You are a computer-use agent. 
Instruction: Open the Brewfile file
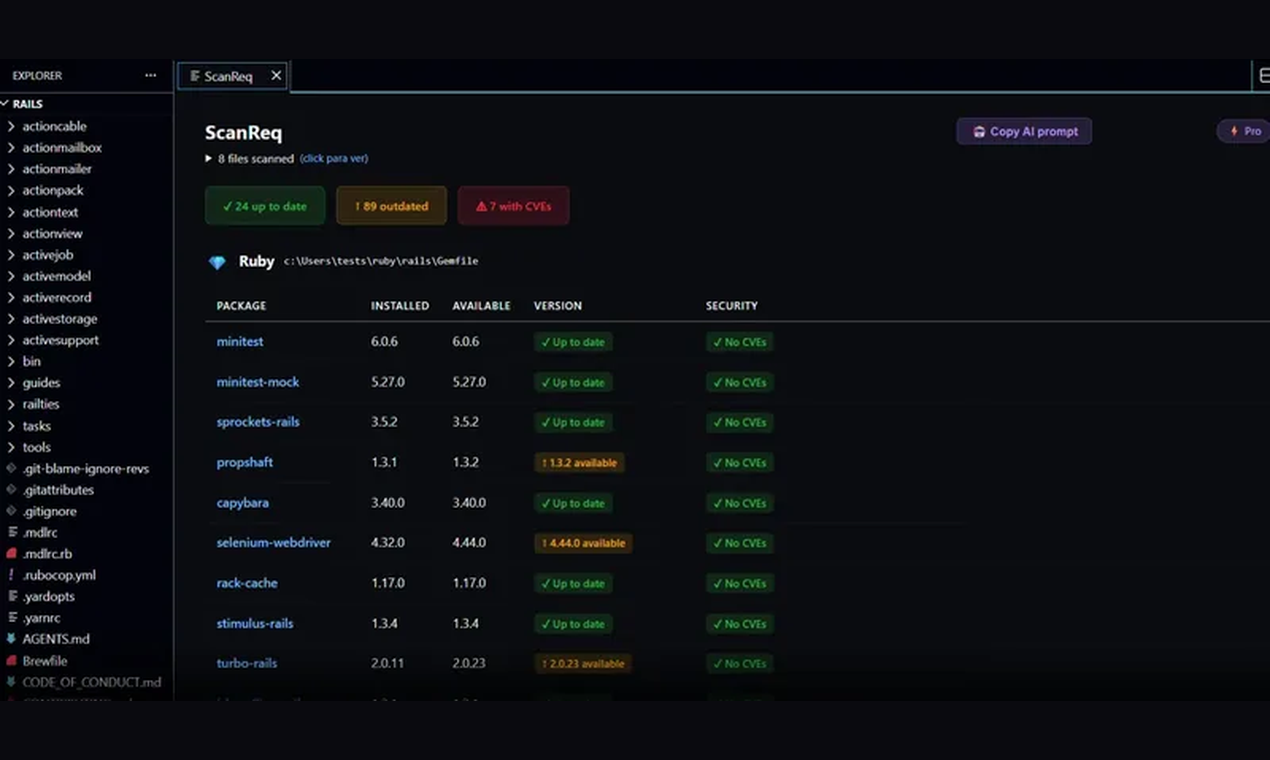point(86,661)
